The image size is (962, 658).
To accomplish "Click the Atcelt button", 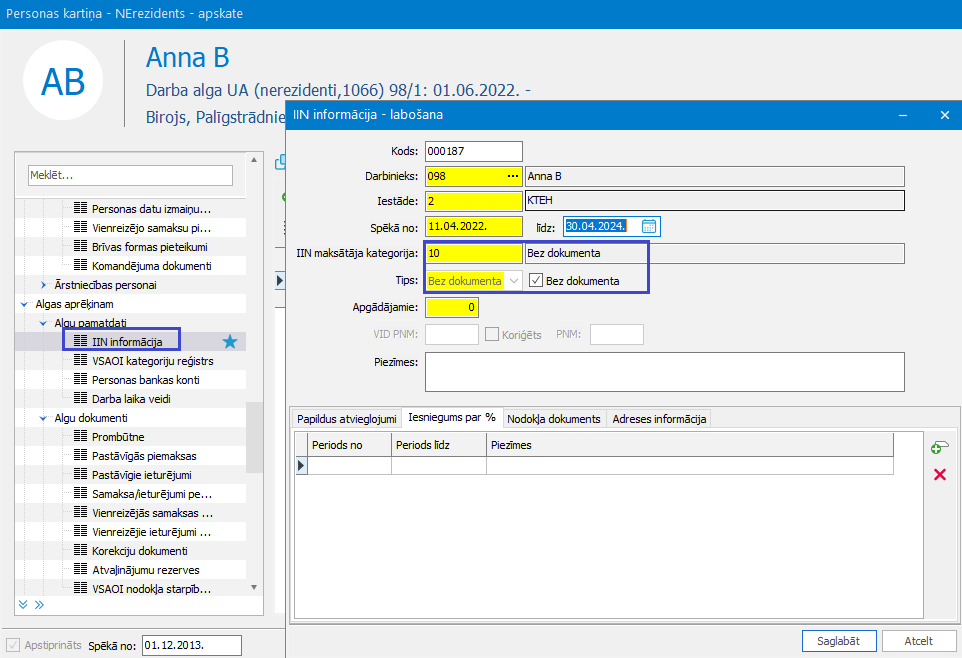I will [x=918, y=641].
